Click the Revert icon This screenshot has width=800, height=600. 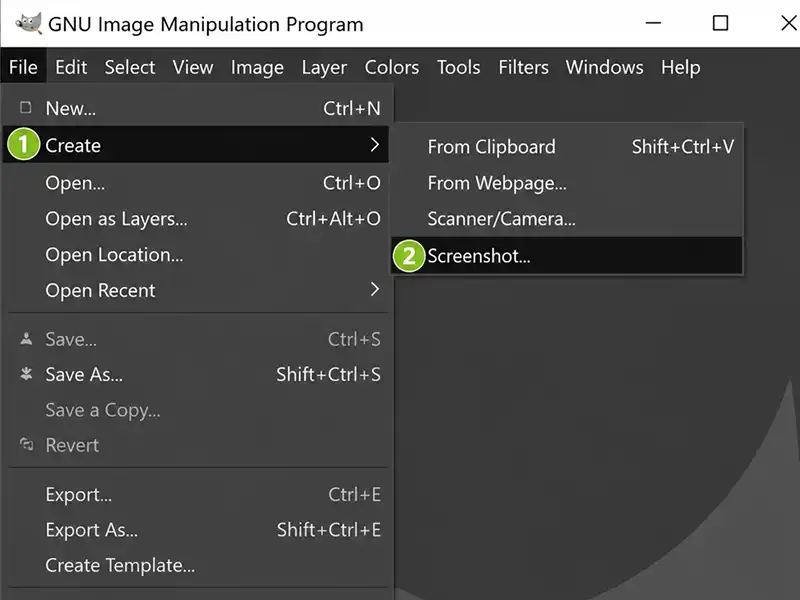click(x=27, y=444)
